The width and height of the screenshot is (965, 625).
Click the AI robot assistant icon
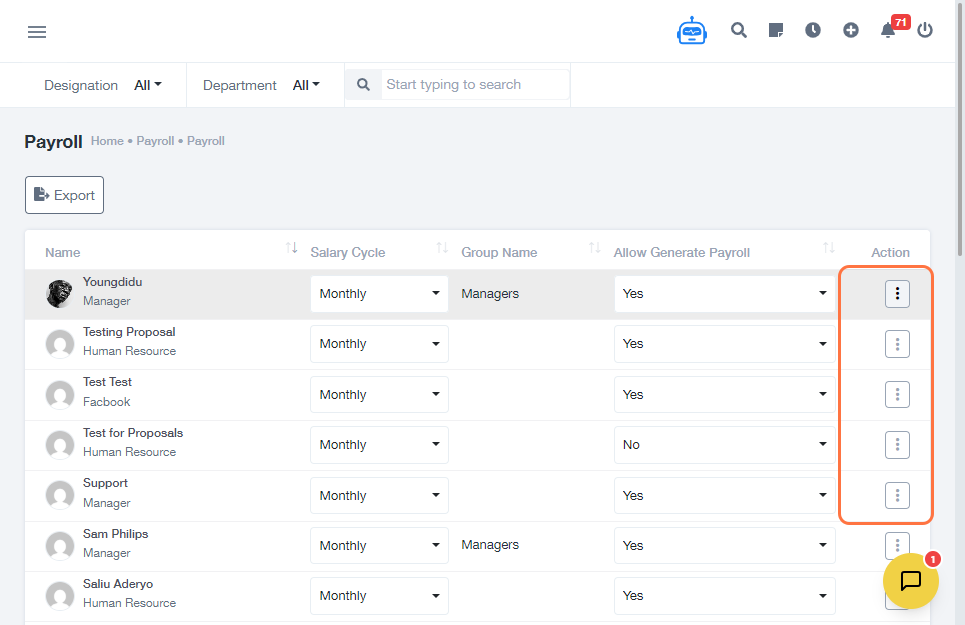pyautogui.click(x=691, y=31)
